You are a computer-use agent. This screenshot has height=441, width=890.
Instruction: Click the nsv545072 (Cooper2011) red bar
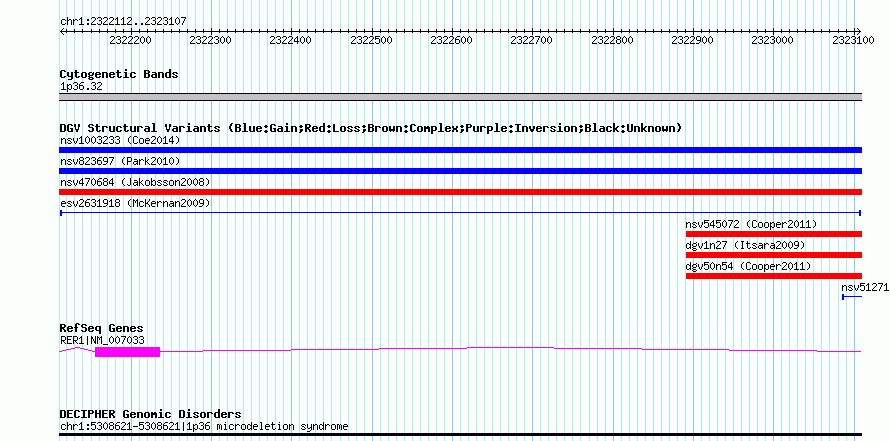774,234
